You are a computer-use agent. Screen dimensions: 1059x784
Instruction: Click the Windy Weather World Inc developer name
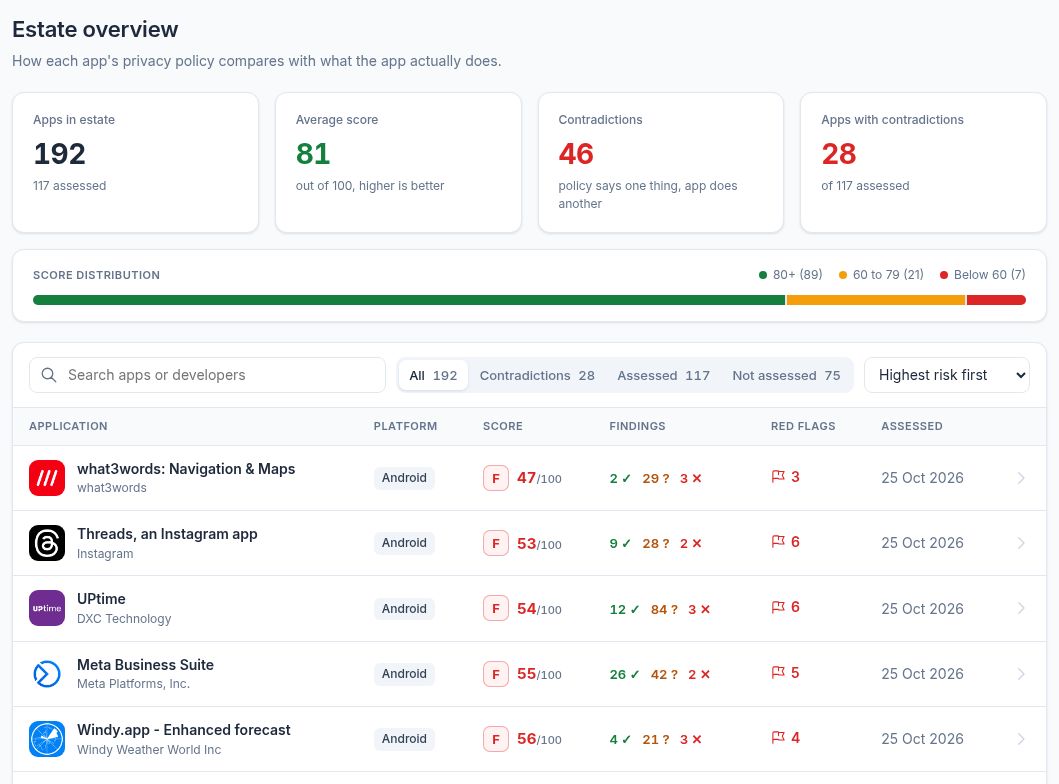pos(149,750)
